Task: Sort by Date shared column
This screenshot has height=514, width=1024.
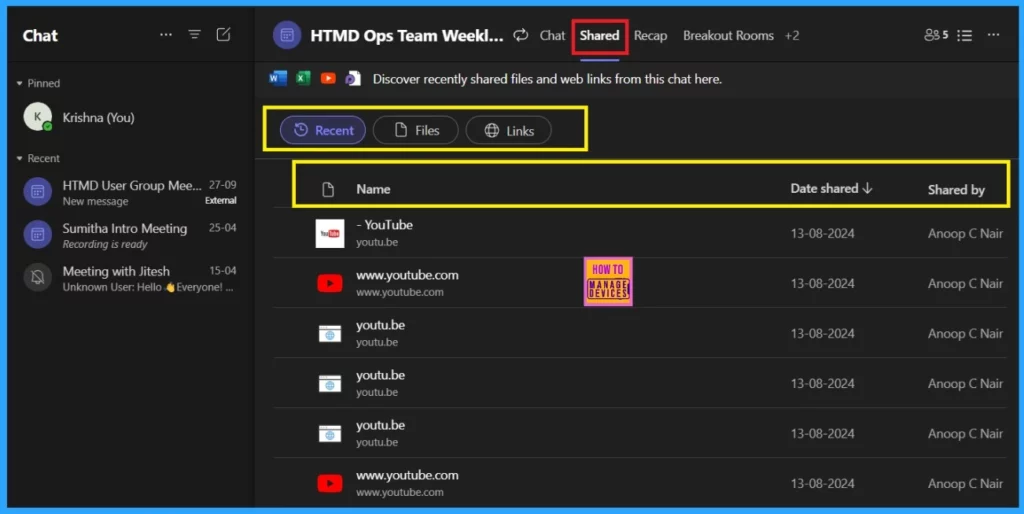Action: tap(831, 189)
